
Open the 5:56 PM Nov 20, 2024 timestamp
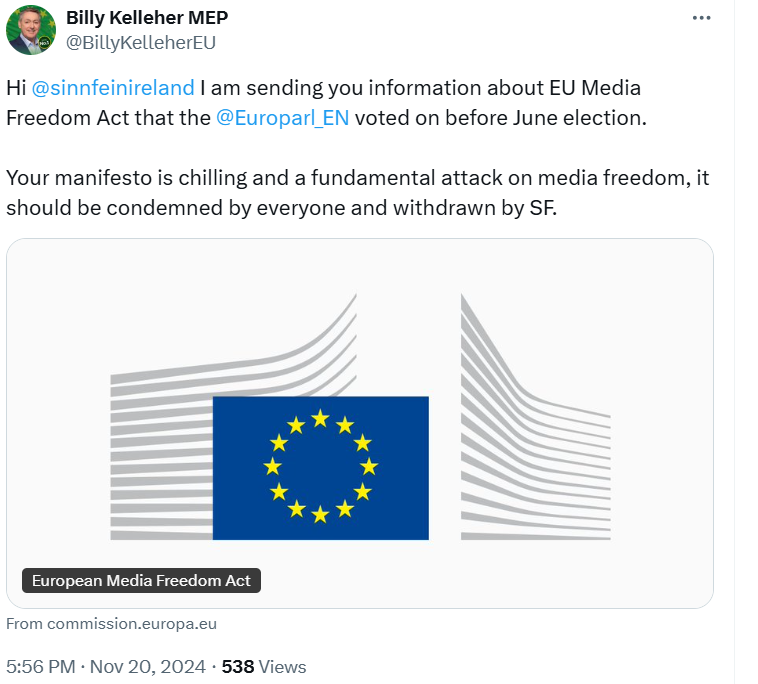105,666
